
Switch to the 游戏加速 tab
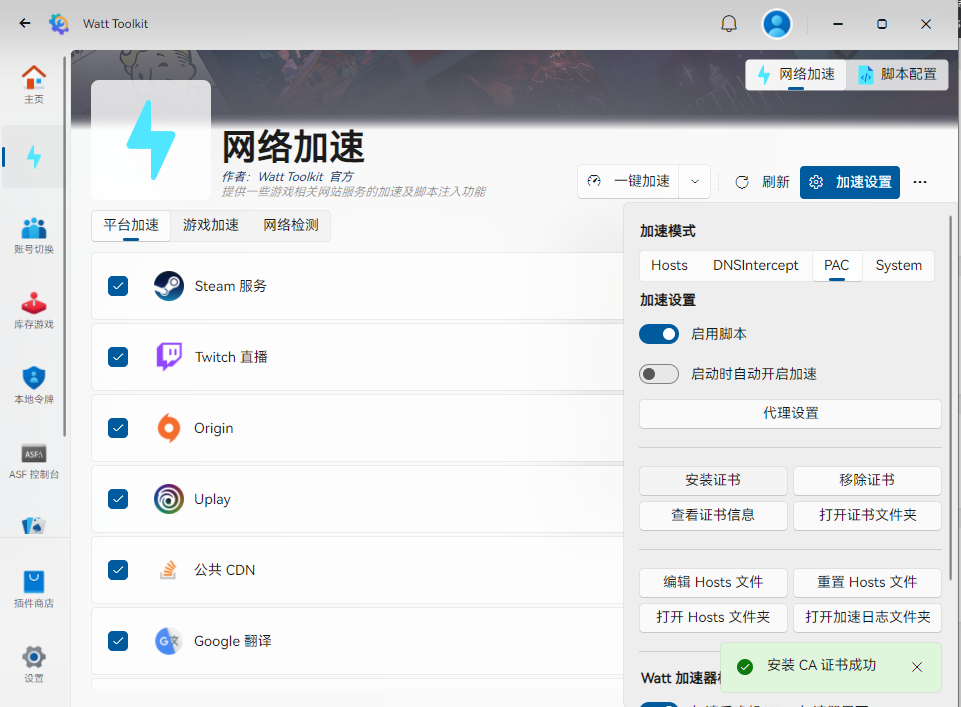[x=211, y=226]
